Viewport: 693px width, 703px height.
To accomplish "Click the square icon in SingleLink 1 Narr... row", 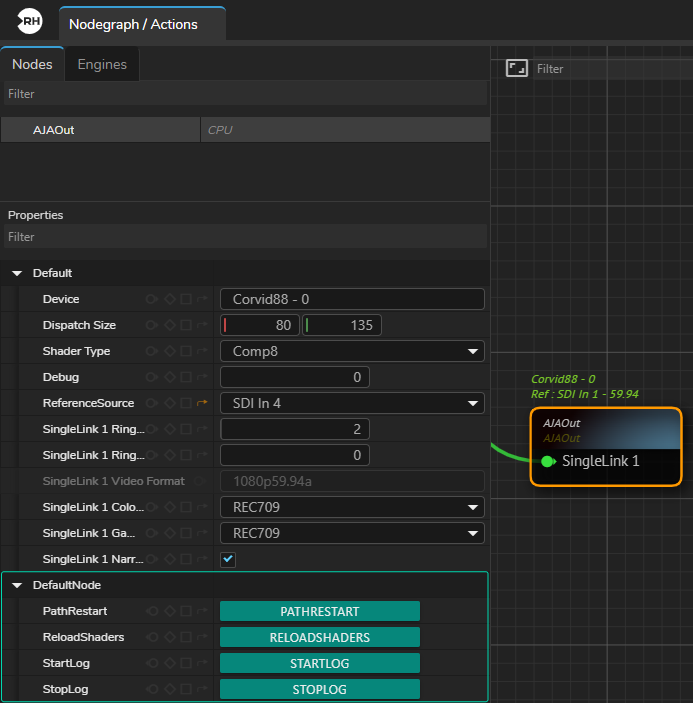I will pyautogui.click(x=186, y=559).
